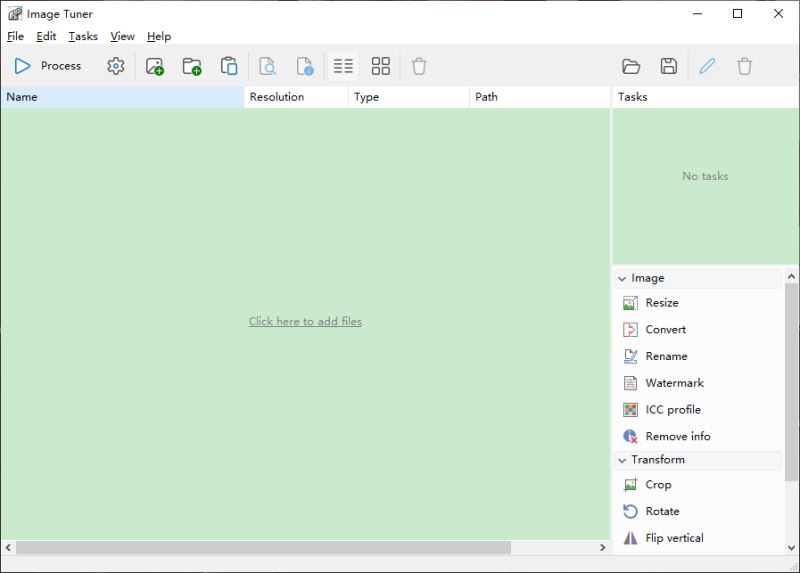Click the Process button label
Image resolution: width=800 pixels, height=573 pixels.
click(x=61, y=66)
